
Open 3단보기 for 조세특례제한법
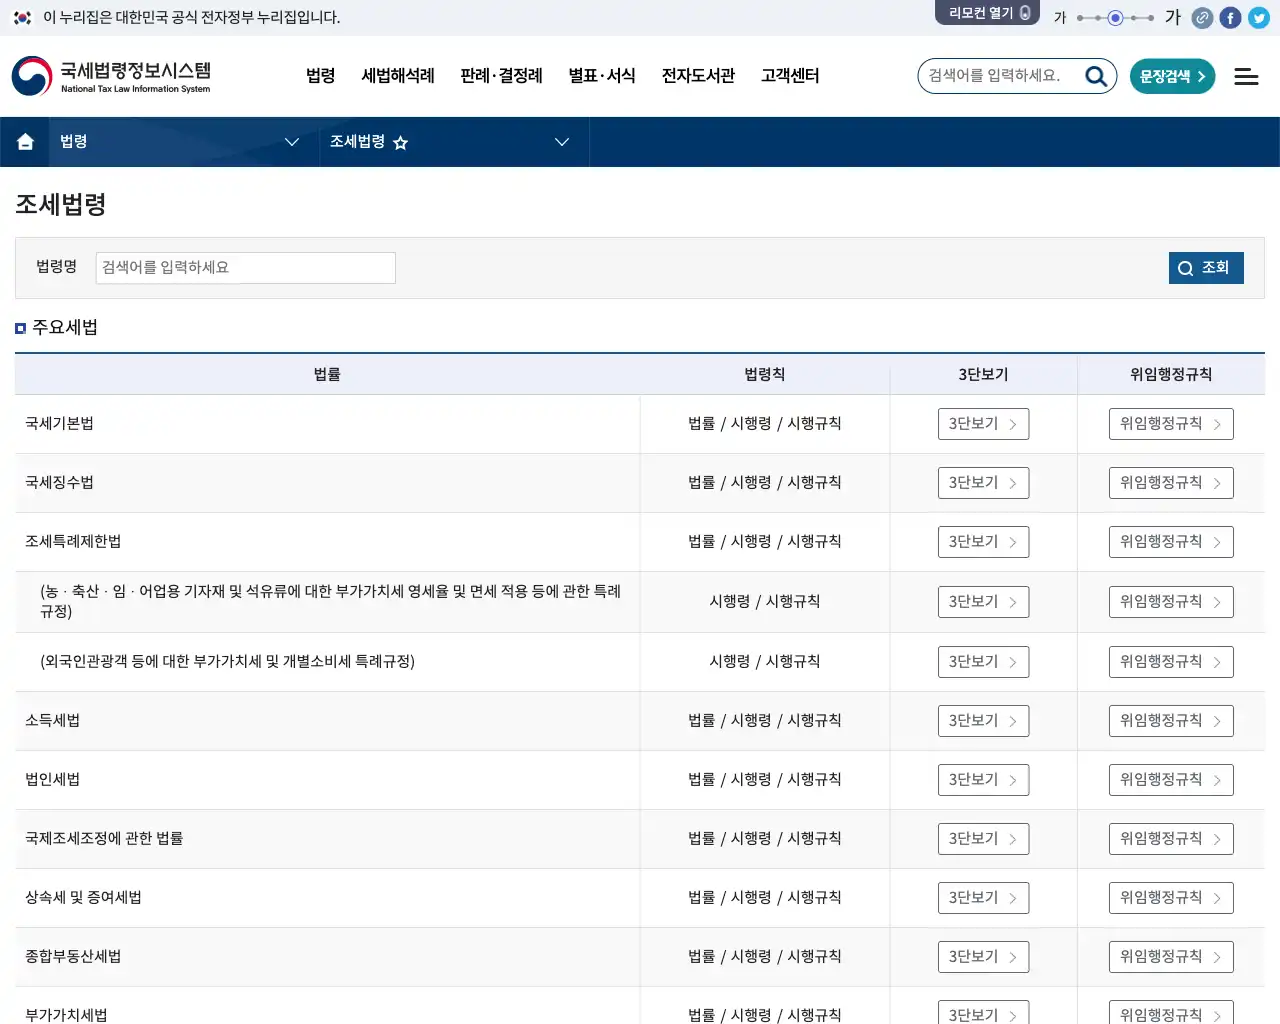[x=983, y=542]
